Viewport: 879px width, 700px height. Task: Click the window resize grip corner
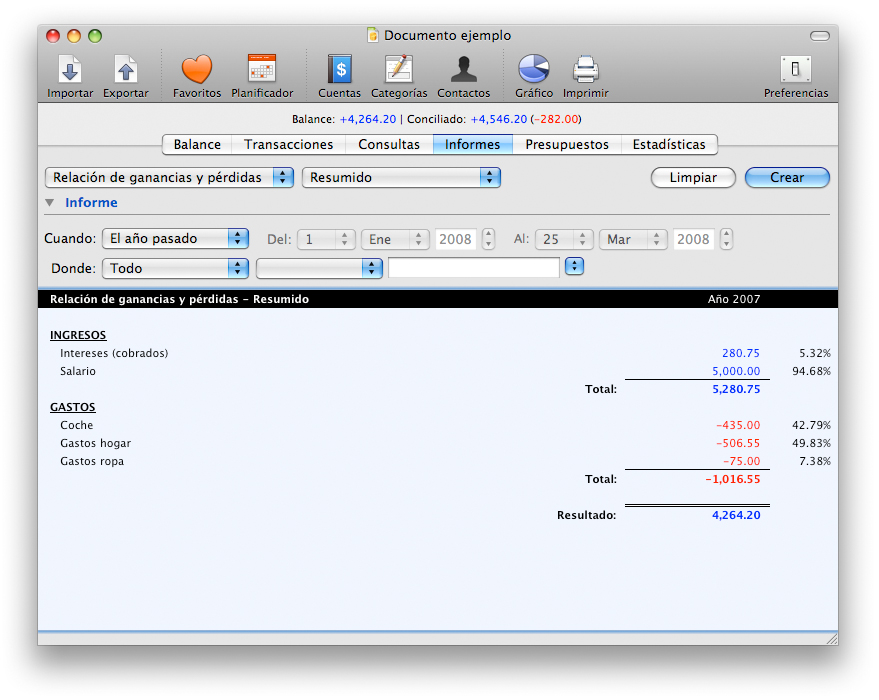(x=832, y=639)
